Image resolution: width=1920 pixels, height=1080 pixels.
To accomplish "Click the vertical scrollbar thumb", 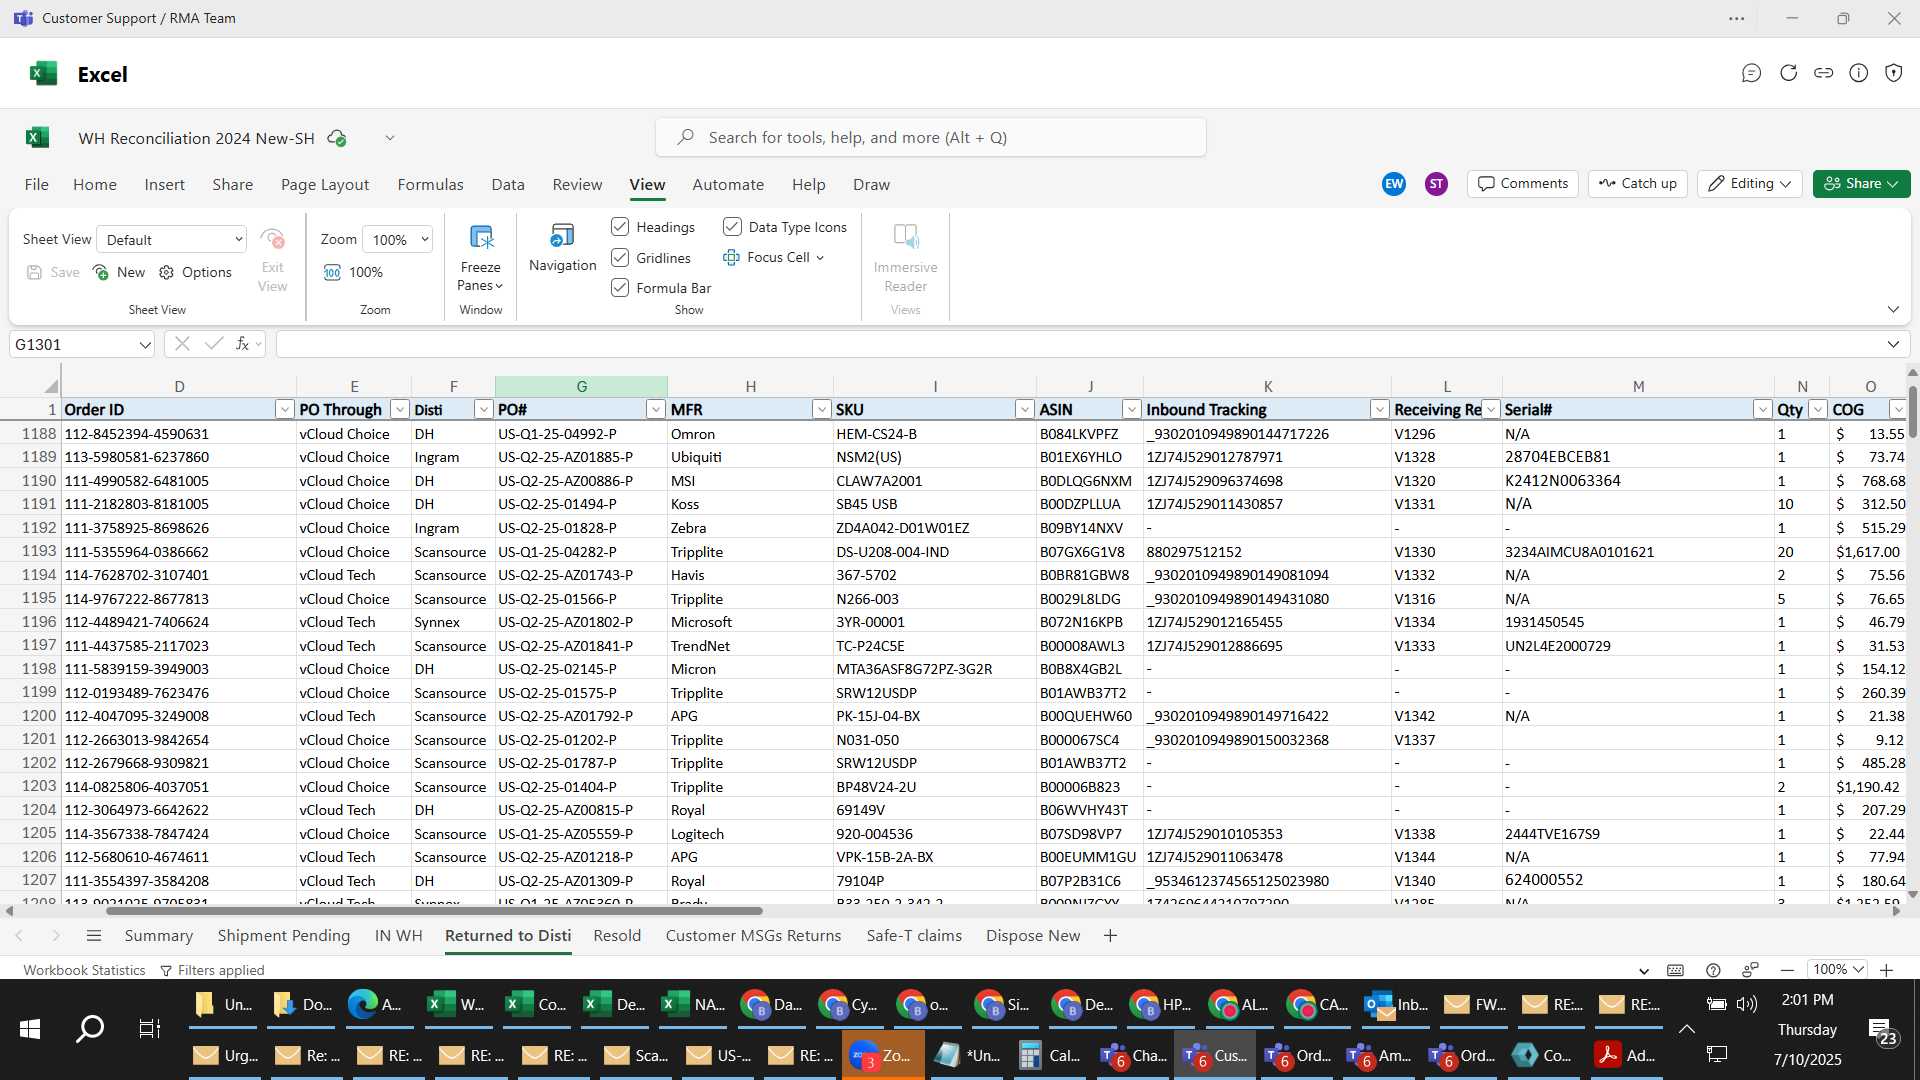I will [x=1912, y=410].
